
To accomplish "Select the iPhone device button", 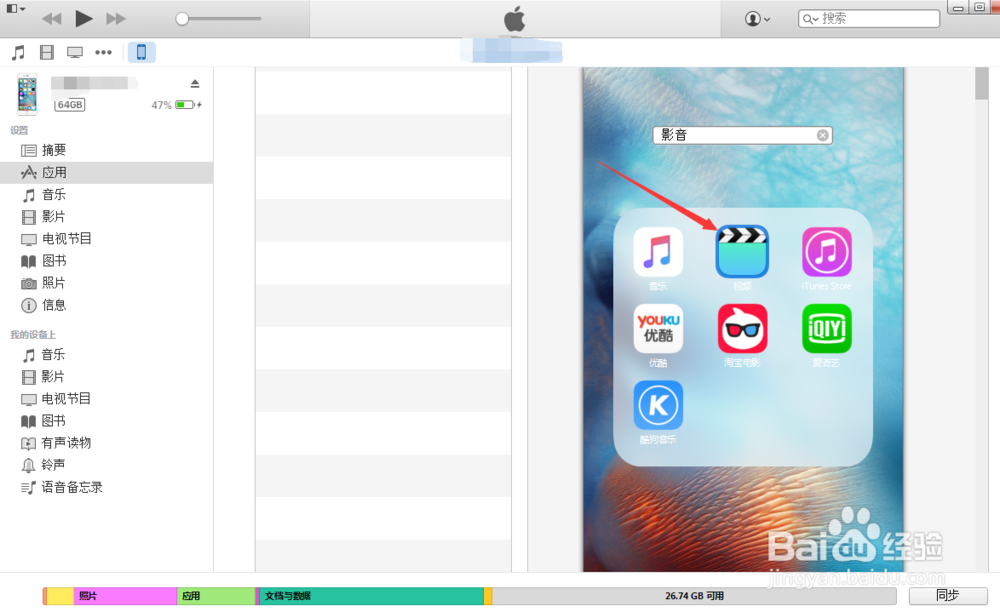I will click(x=142, y=52).
